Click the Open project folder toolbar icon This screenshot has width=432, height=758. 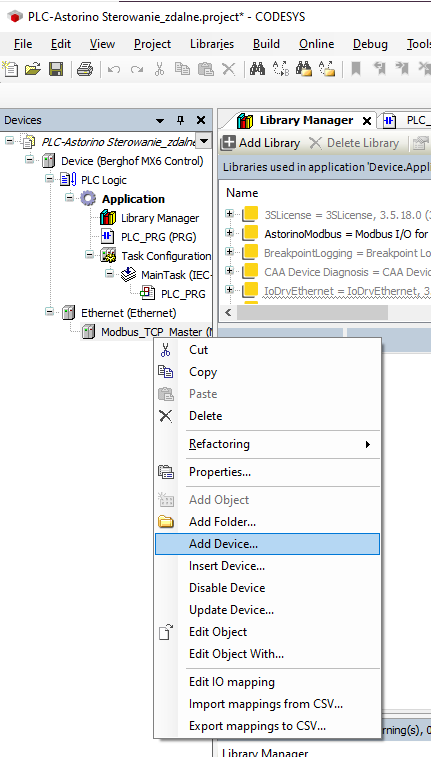click(33, 70)
